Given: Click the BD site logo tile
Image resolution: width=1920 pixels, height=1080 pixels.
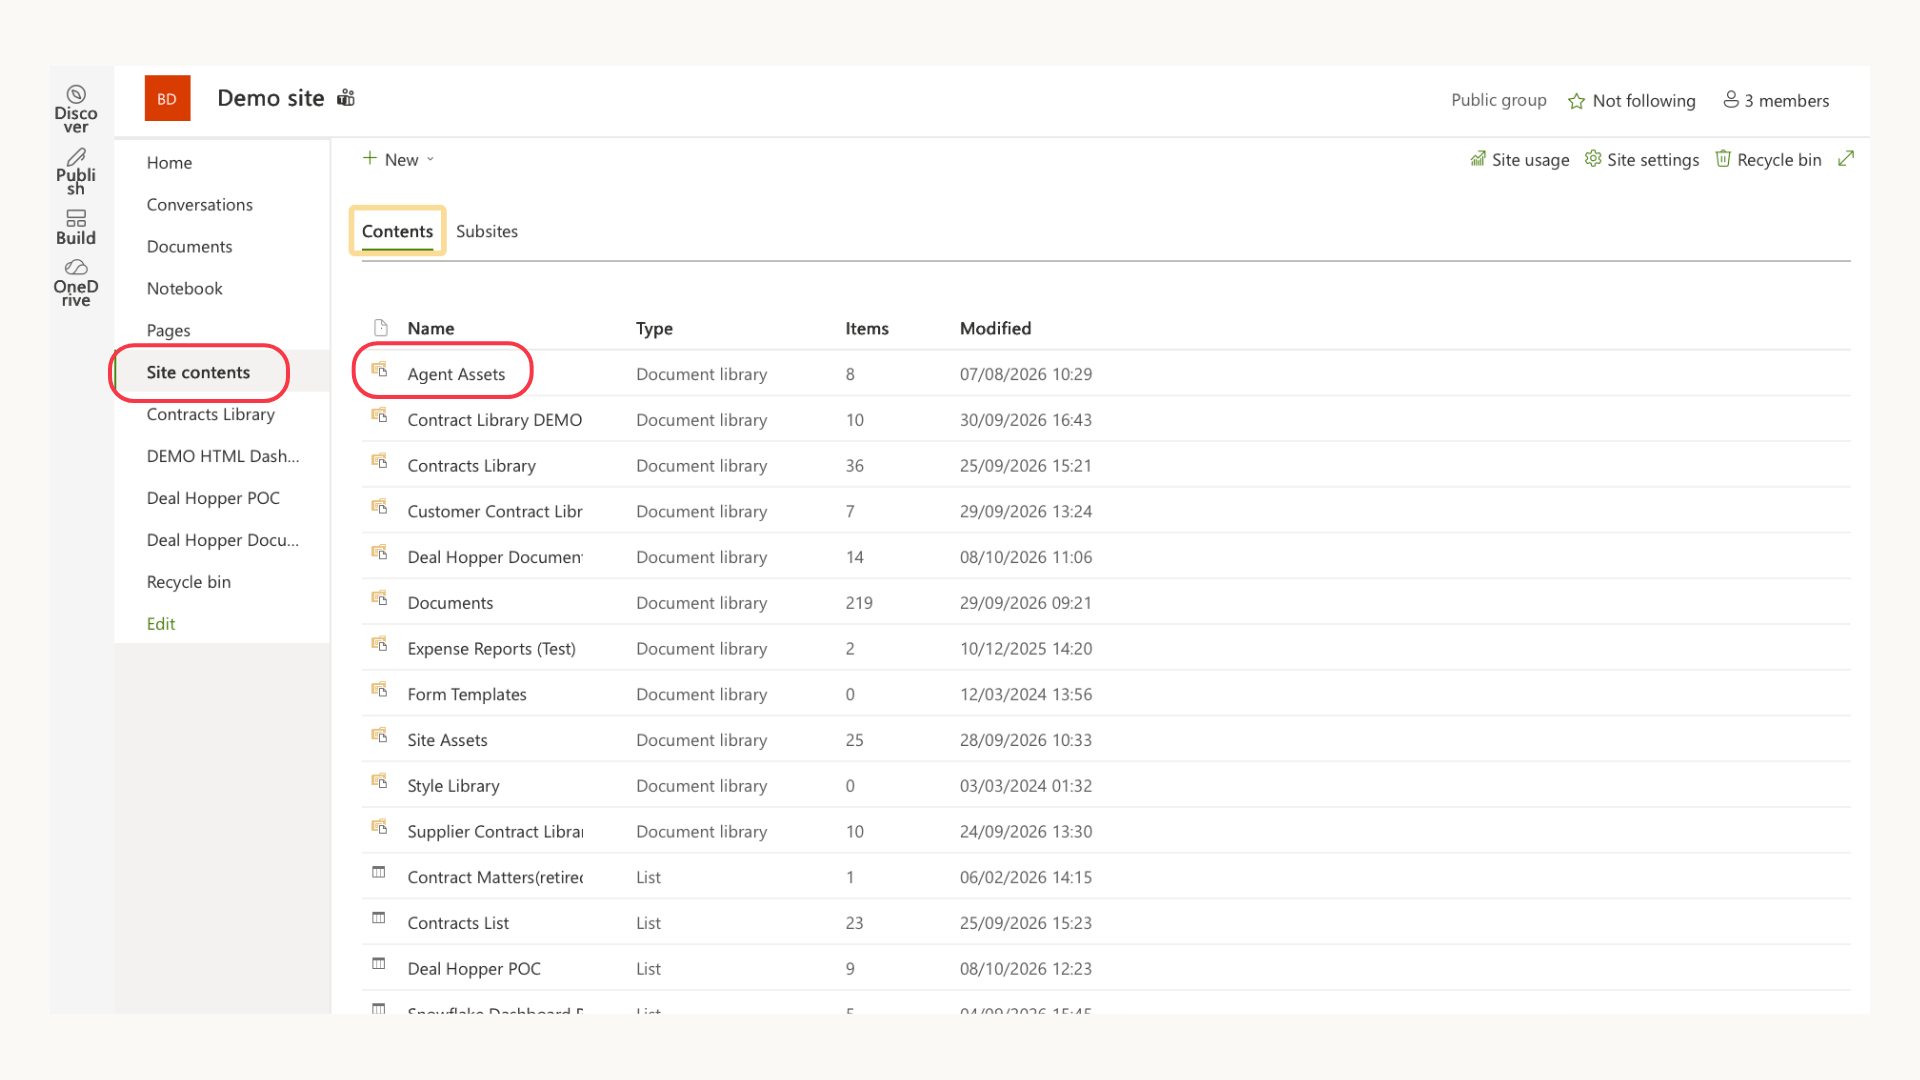Looking at the screenshot, I should coord(167,99).
